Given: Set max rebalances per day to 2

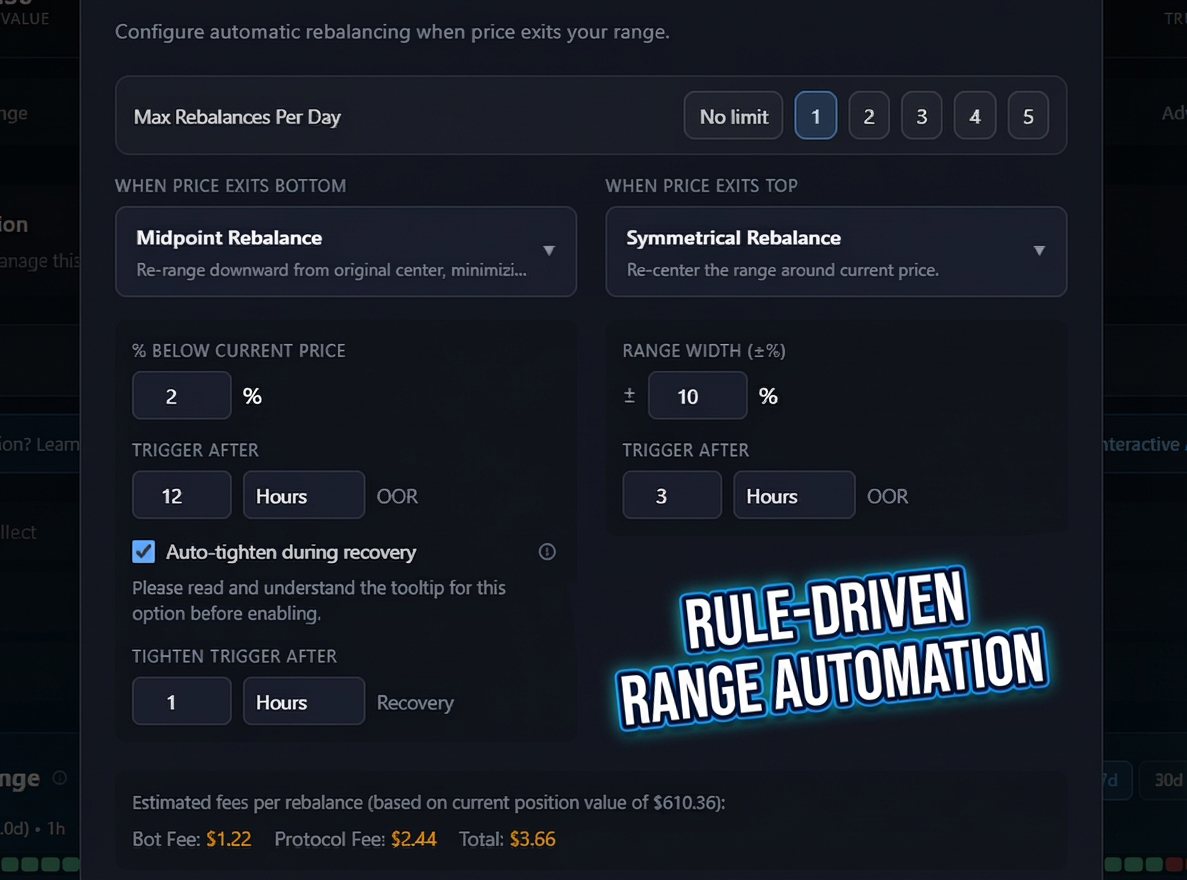Looking at the screenshot, I should (x=868, y=116).
